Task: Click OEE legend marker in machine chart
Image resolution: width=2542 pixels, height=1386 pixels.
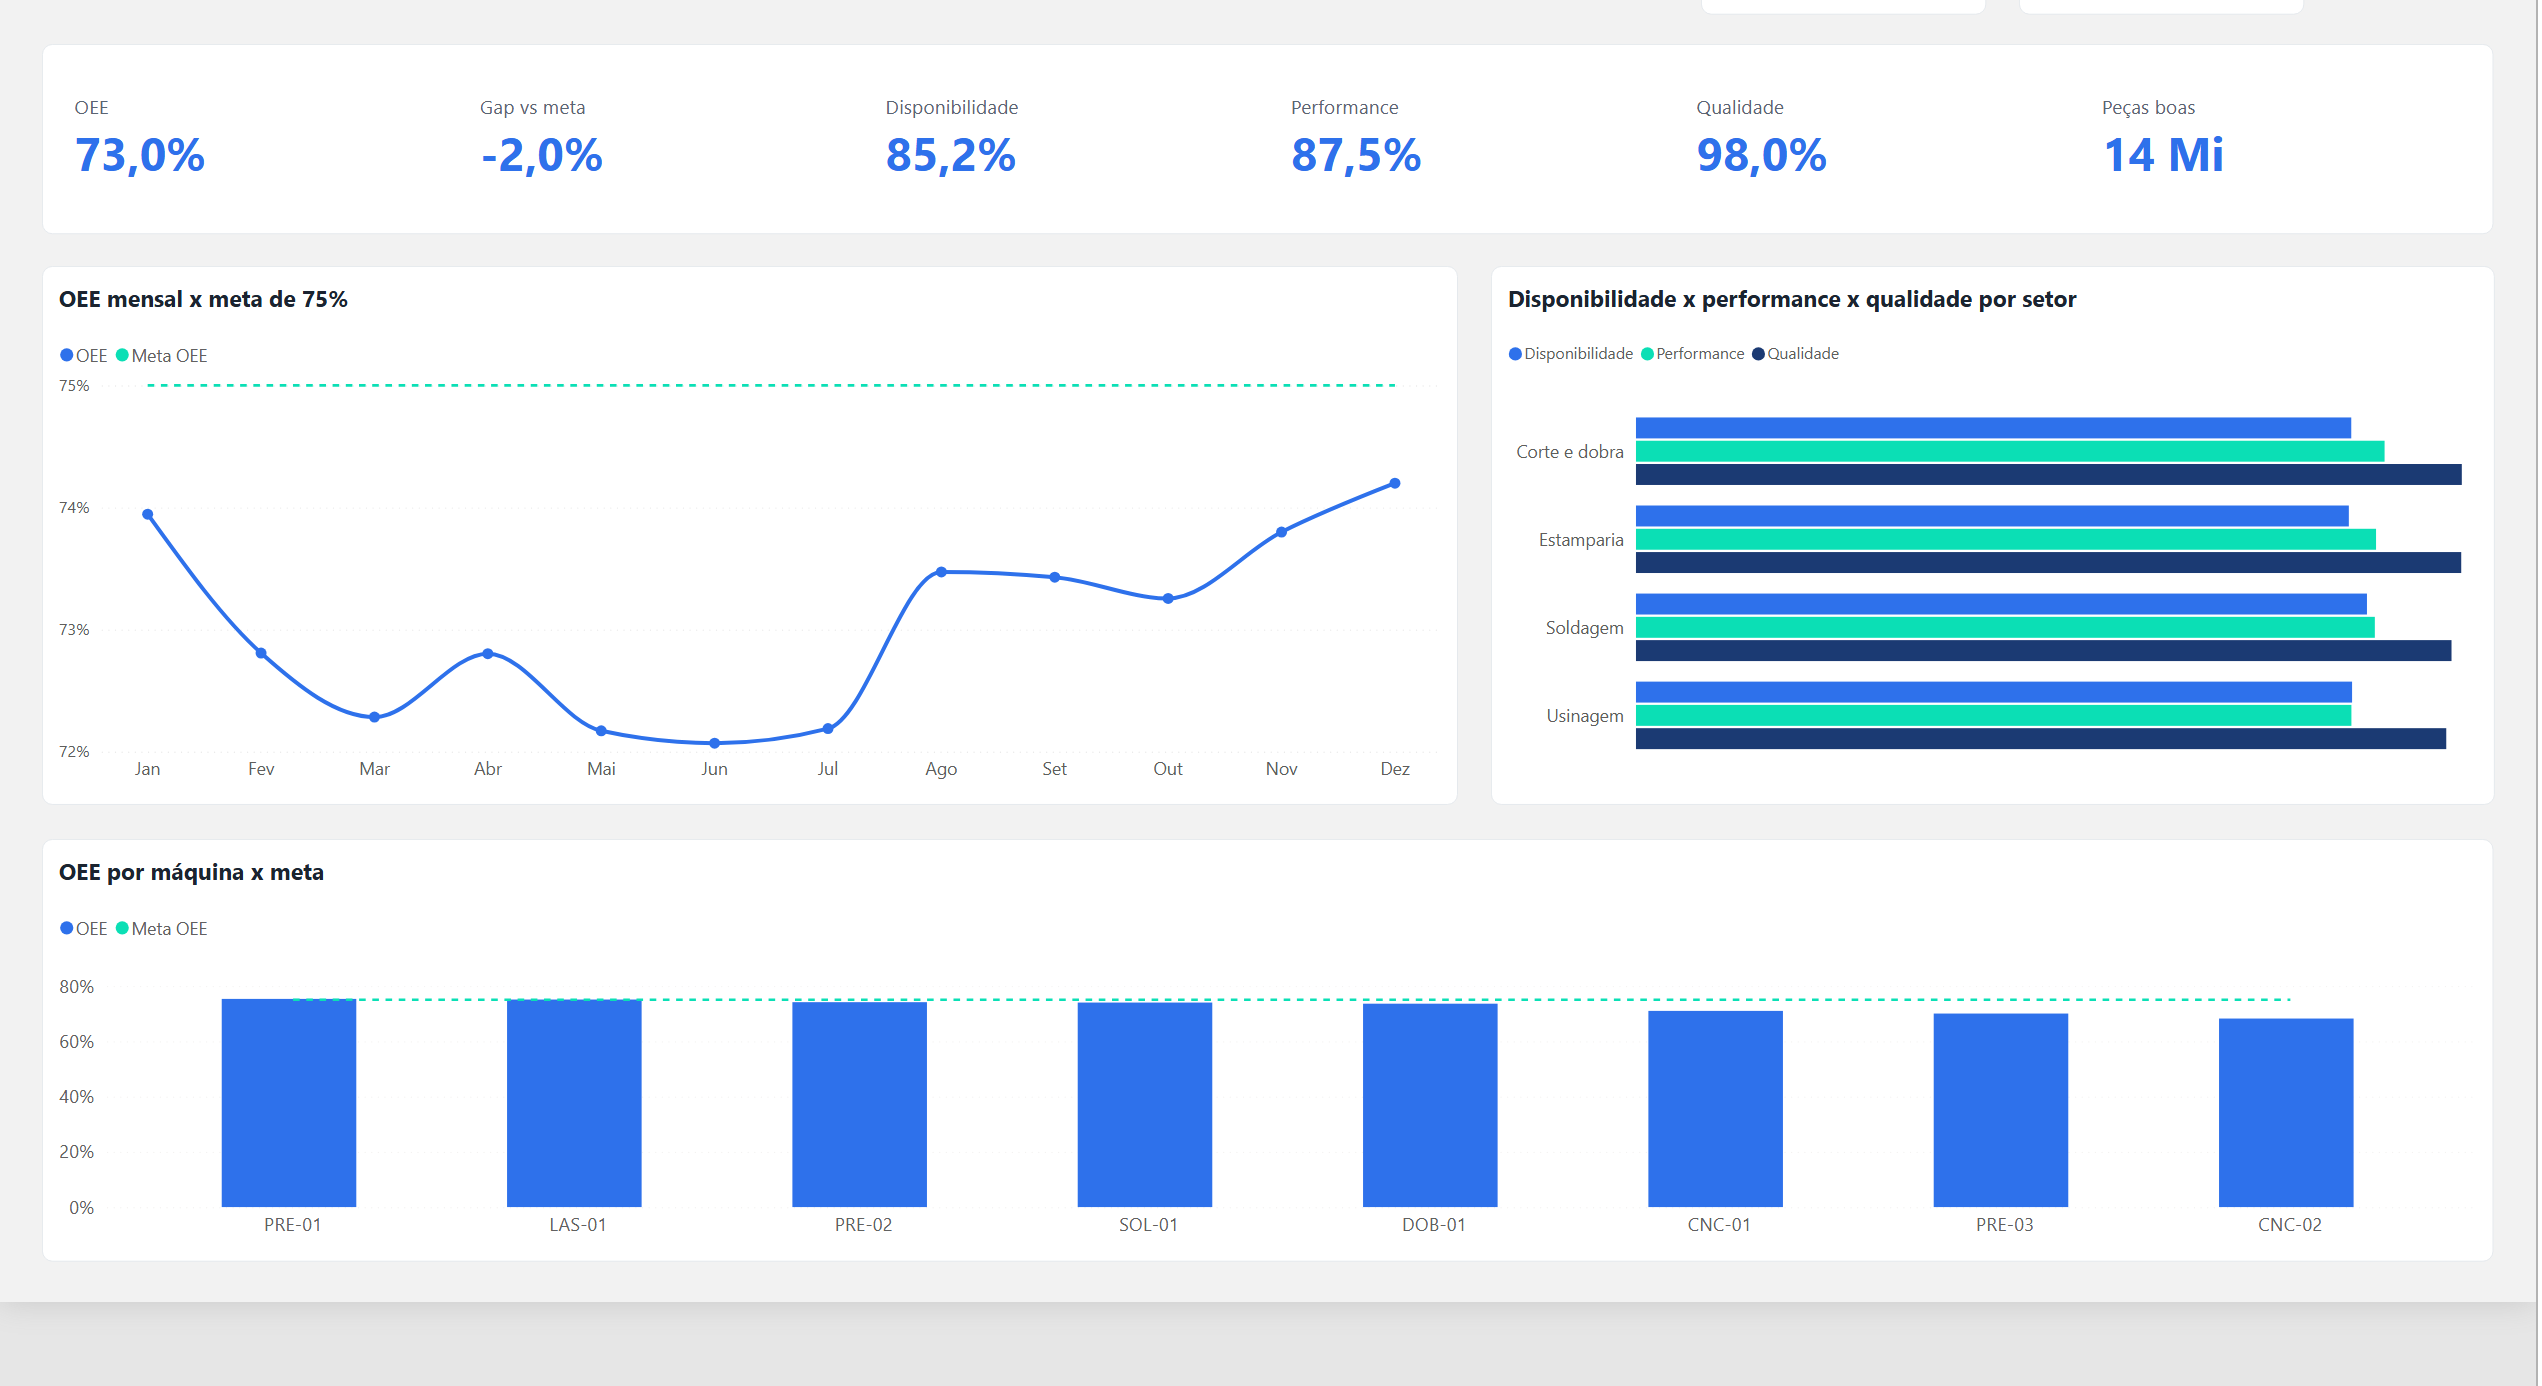Action: (67, 928)
